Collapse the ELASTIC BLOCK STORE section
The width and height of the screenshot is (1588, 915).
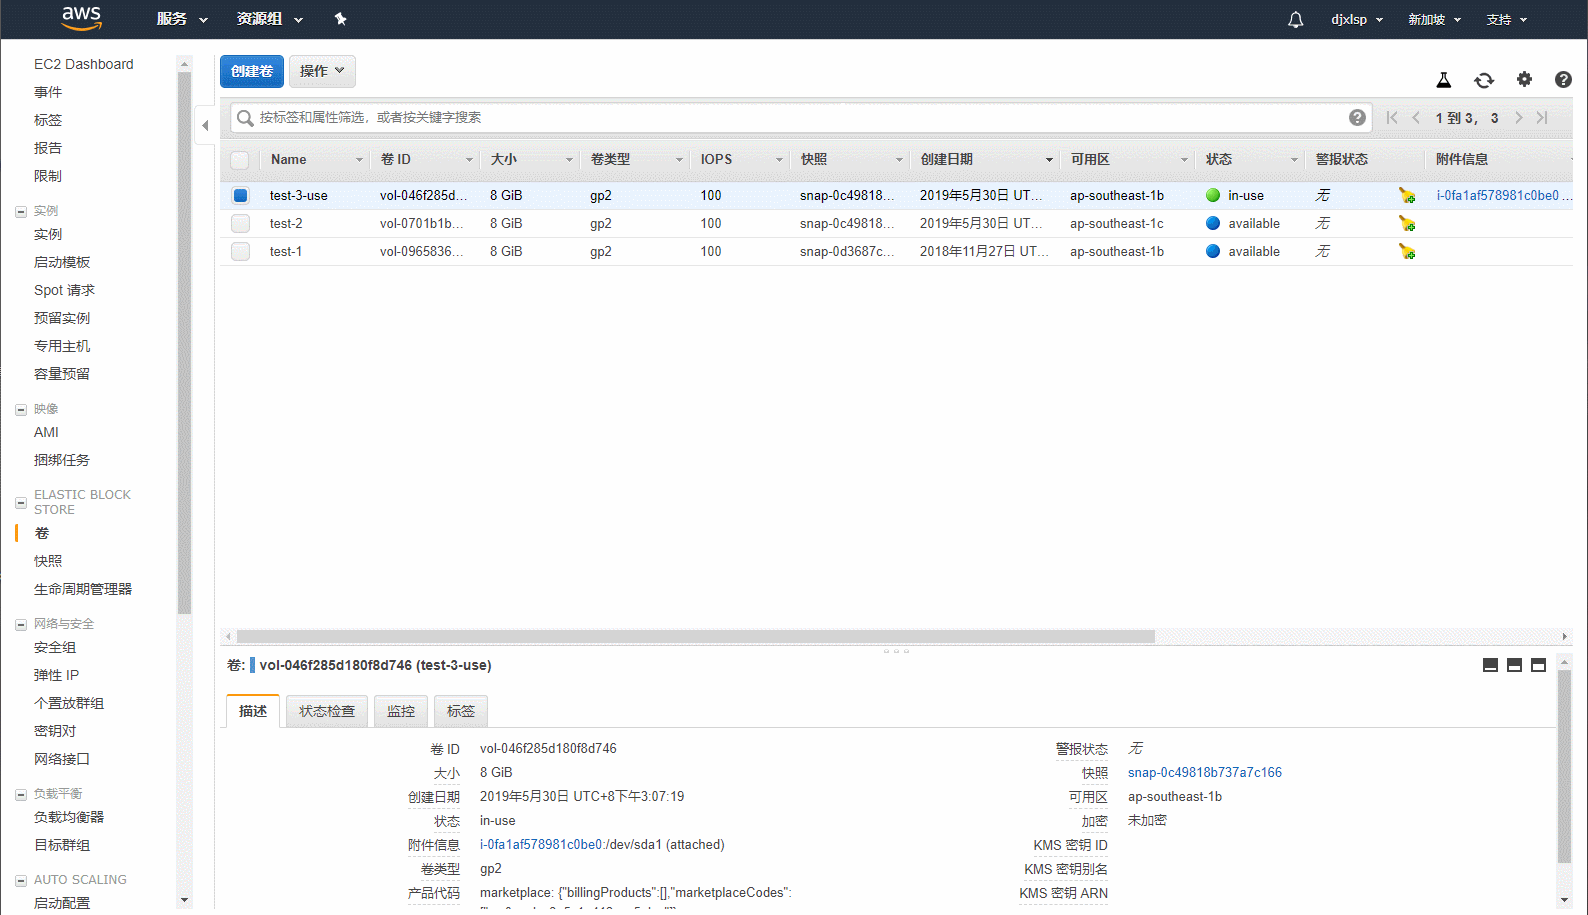pyautogui.click(x=21, y=502)
